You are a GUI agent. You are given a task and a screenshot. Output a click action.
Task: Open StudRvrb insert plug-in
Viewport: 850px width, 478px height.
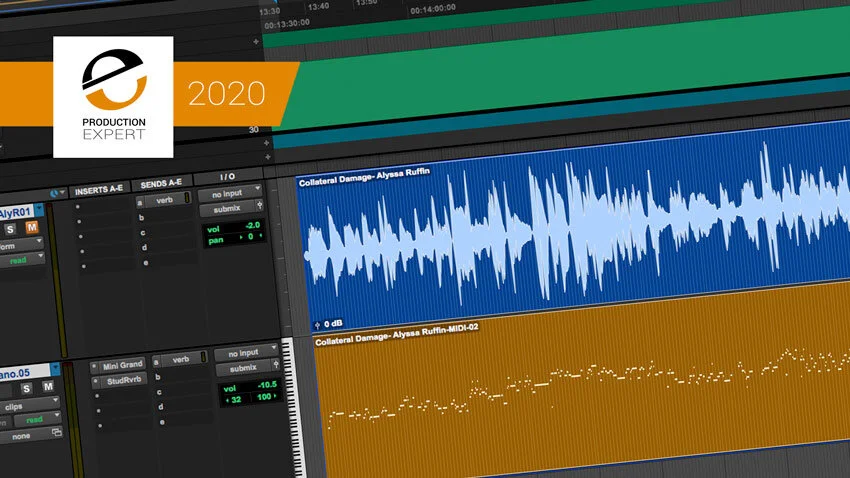pyautogui.click(x=124, y=380)
